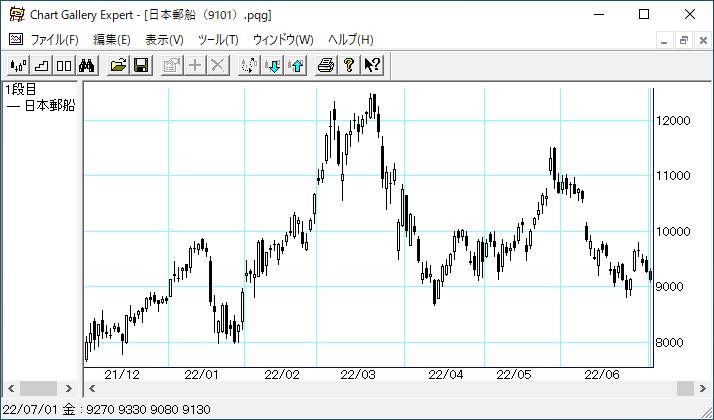Select the 日本郵船 legend entry in side panel
This screenshot has width=714, height=420.
pos(40,106)
